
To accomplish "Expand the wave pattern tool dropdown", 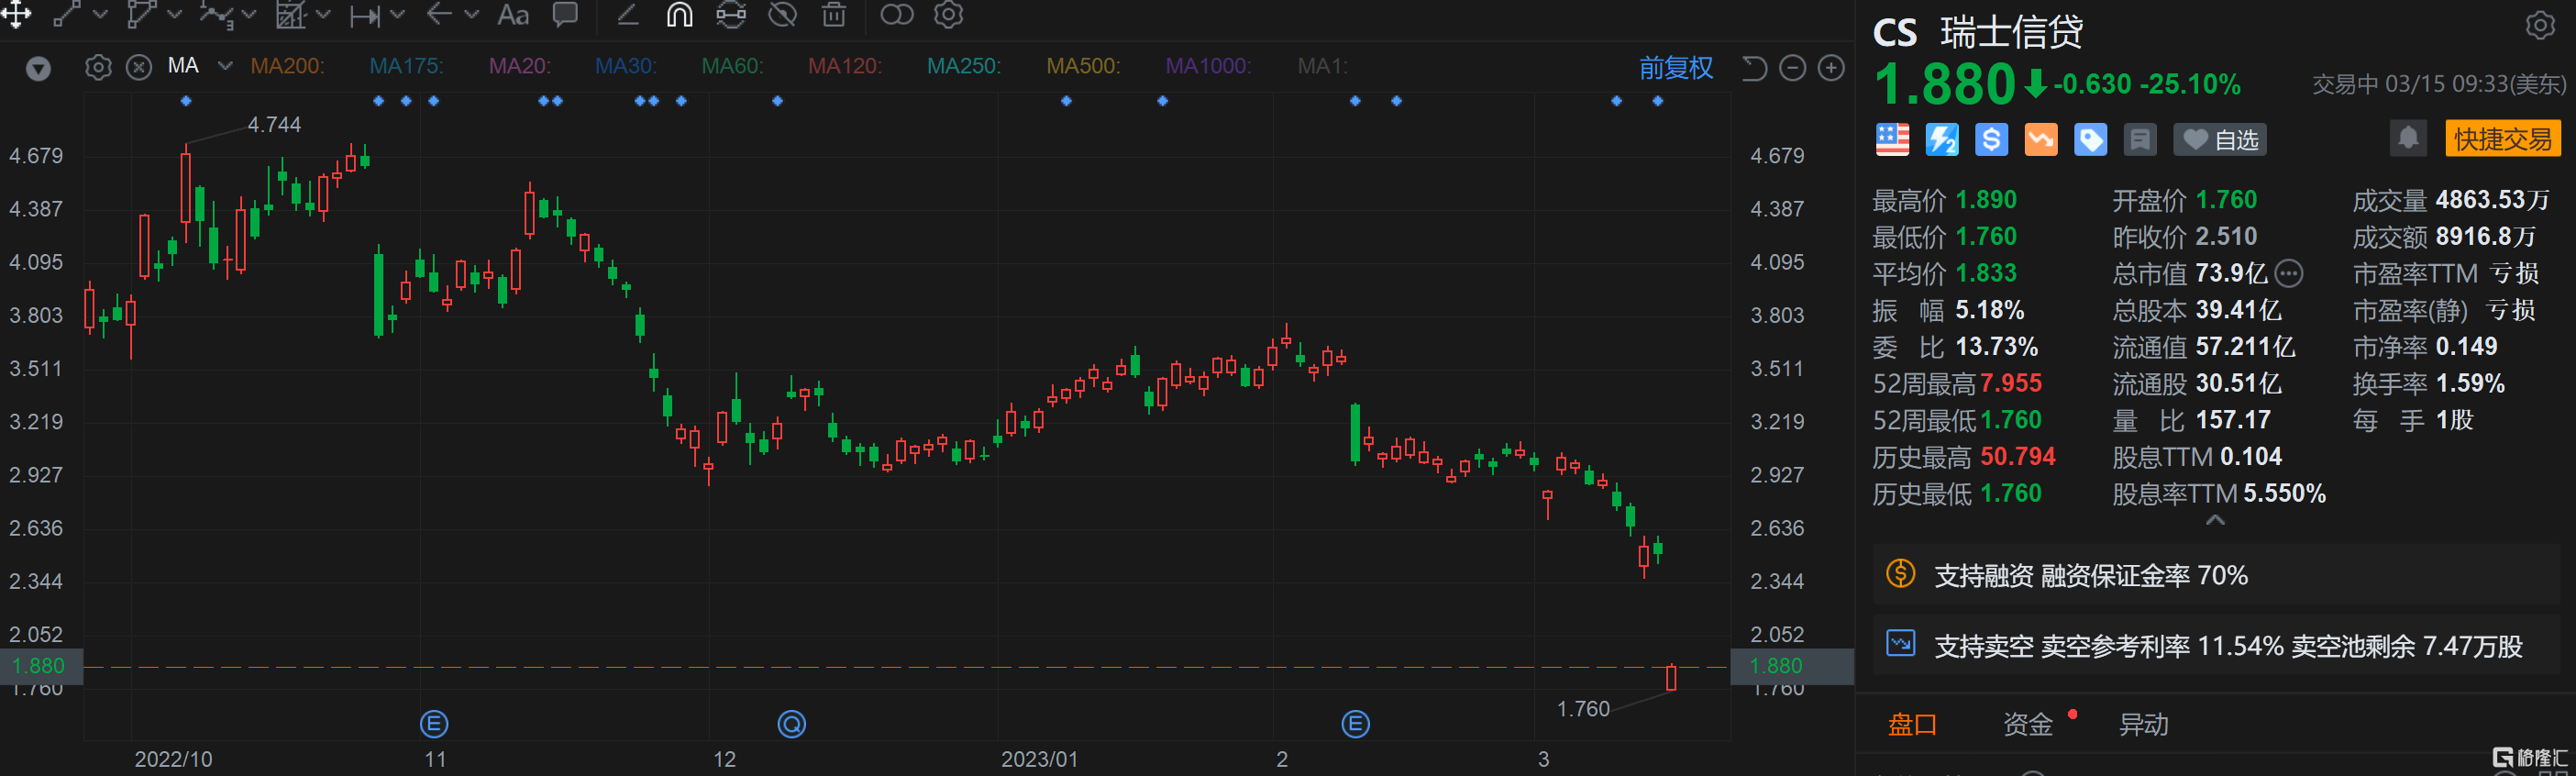I will pyautogui.click(x=249, y=15).
